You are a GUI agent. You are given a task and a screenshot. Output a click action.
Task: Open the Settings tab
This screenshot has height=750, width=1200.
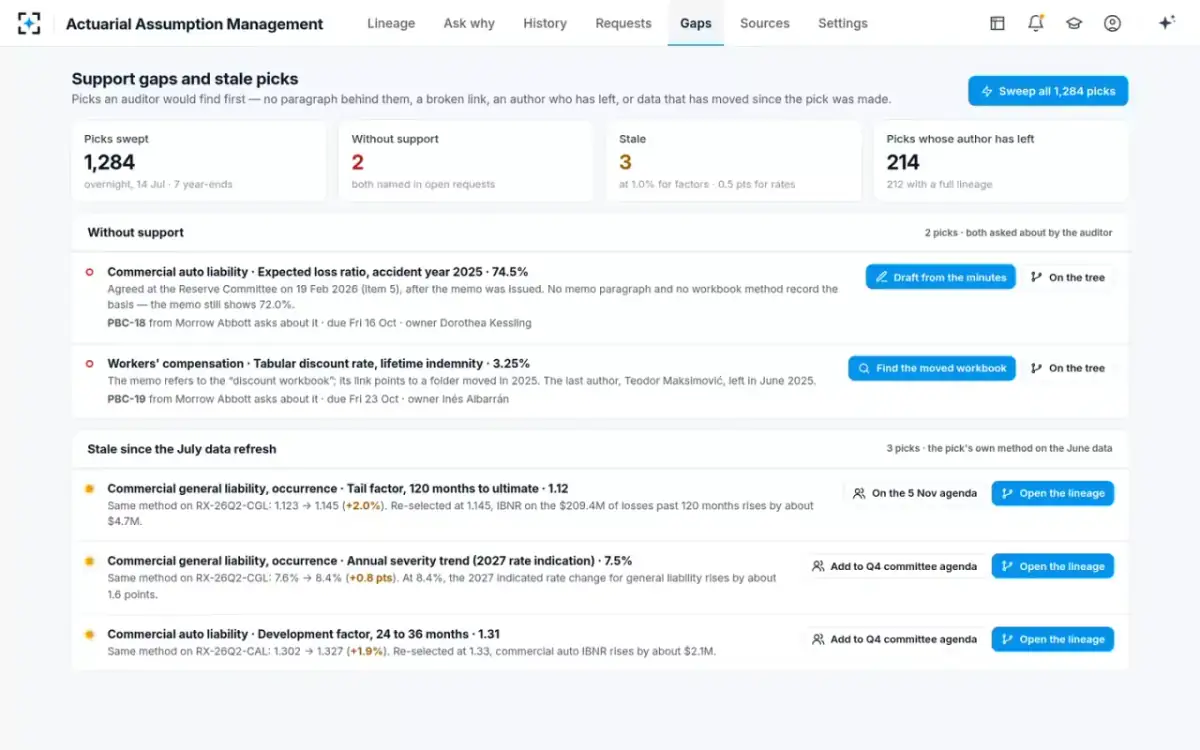pos(843,23)
